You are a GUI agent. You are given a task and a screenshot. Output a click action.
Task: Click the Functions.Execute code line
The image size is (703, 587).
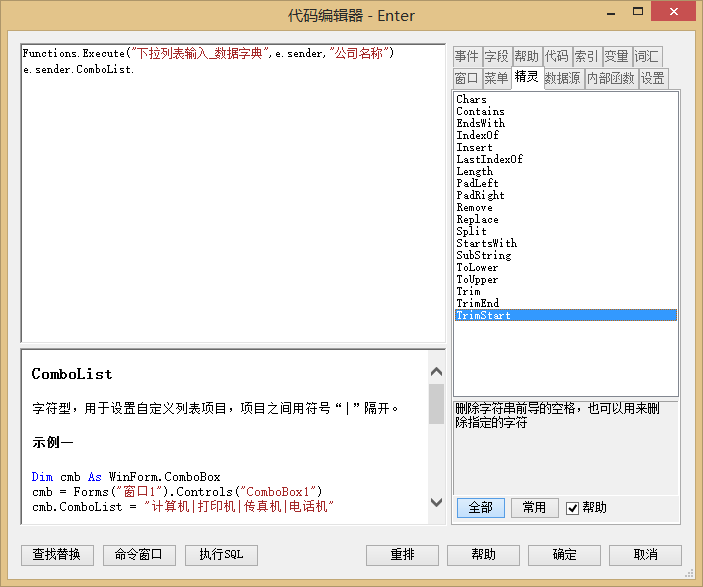click(x=208, y=53)
